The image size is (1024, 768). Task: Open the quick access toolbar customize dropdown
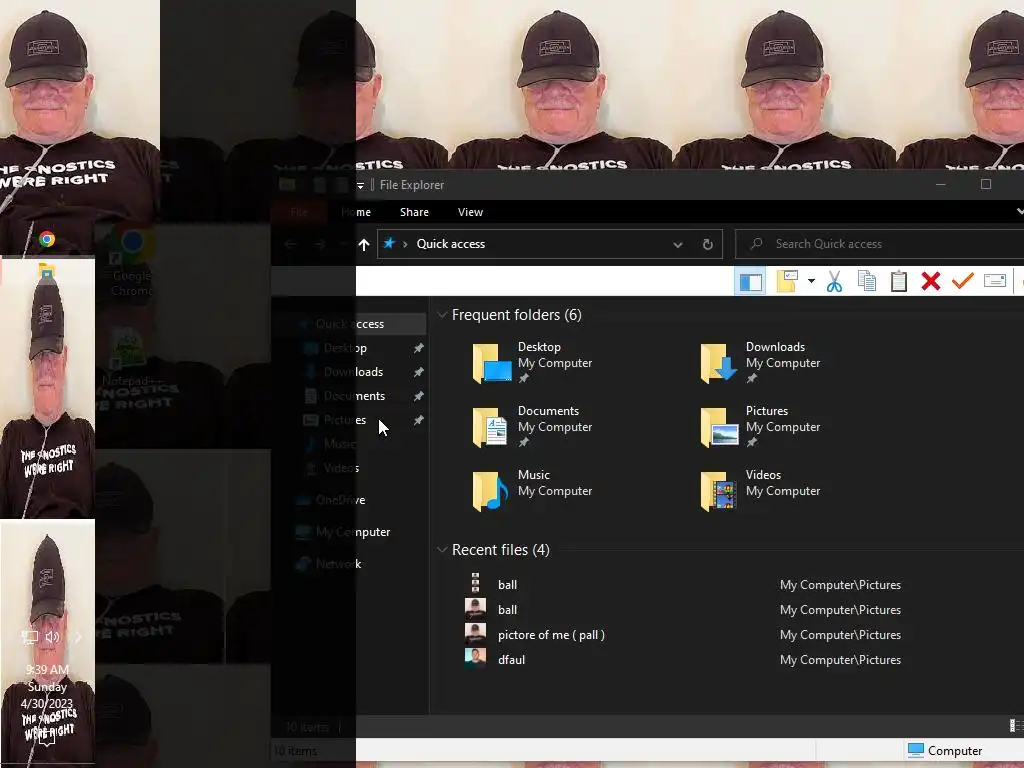click(360, 185)
